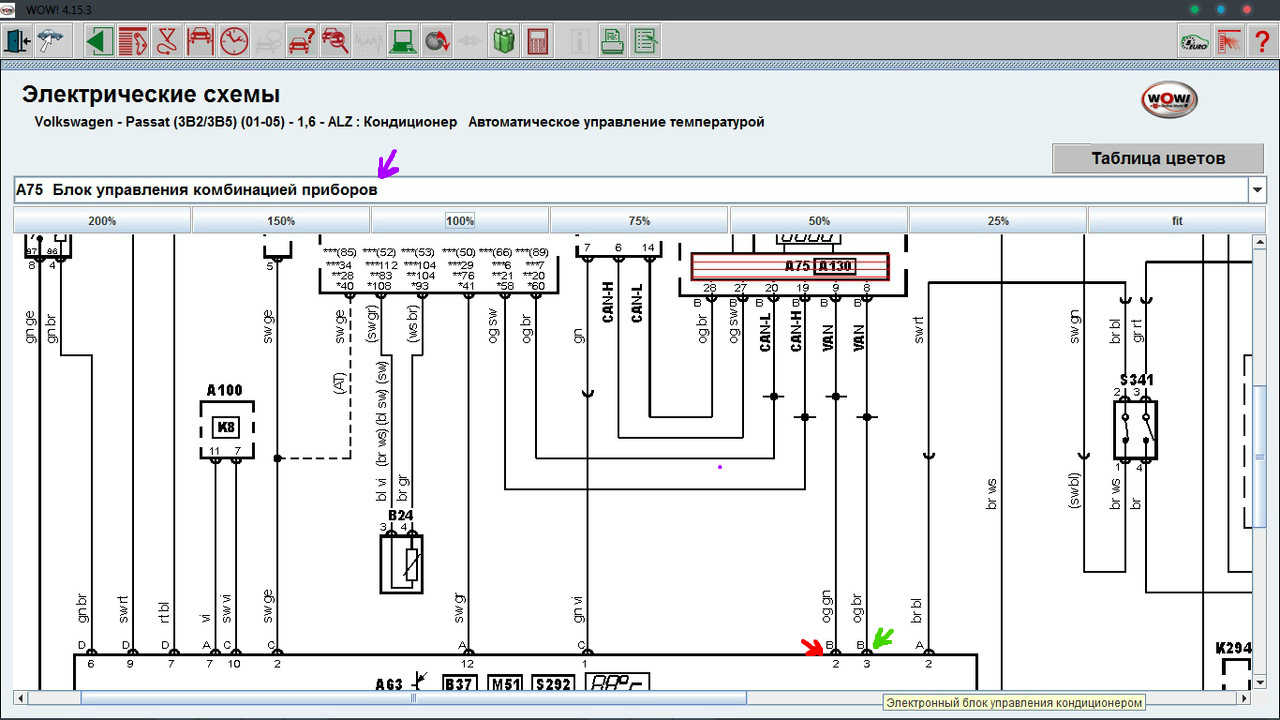Open help with red question mark
This screenshot has width=1280, height=720.
[1262, 41]
